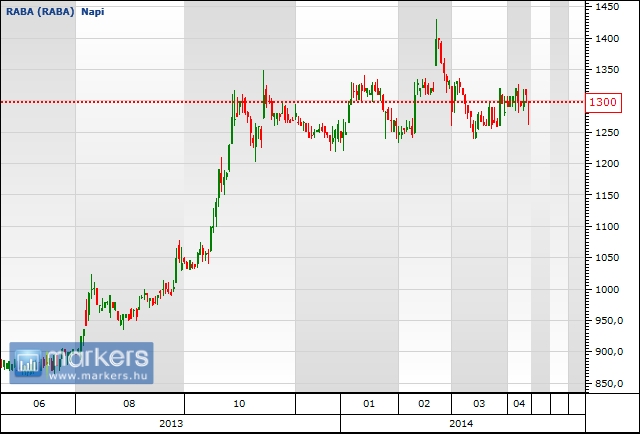Click the 2014 year label
The height and width of the screenshot is (434, 640).
click(461, 423)
